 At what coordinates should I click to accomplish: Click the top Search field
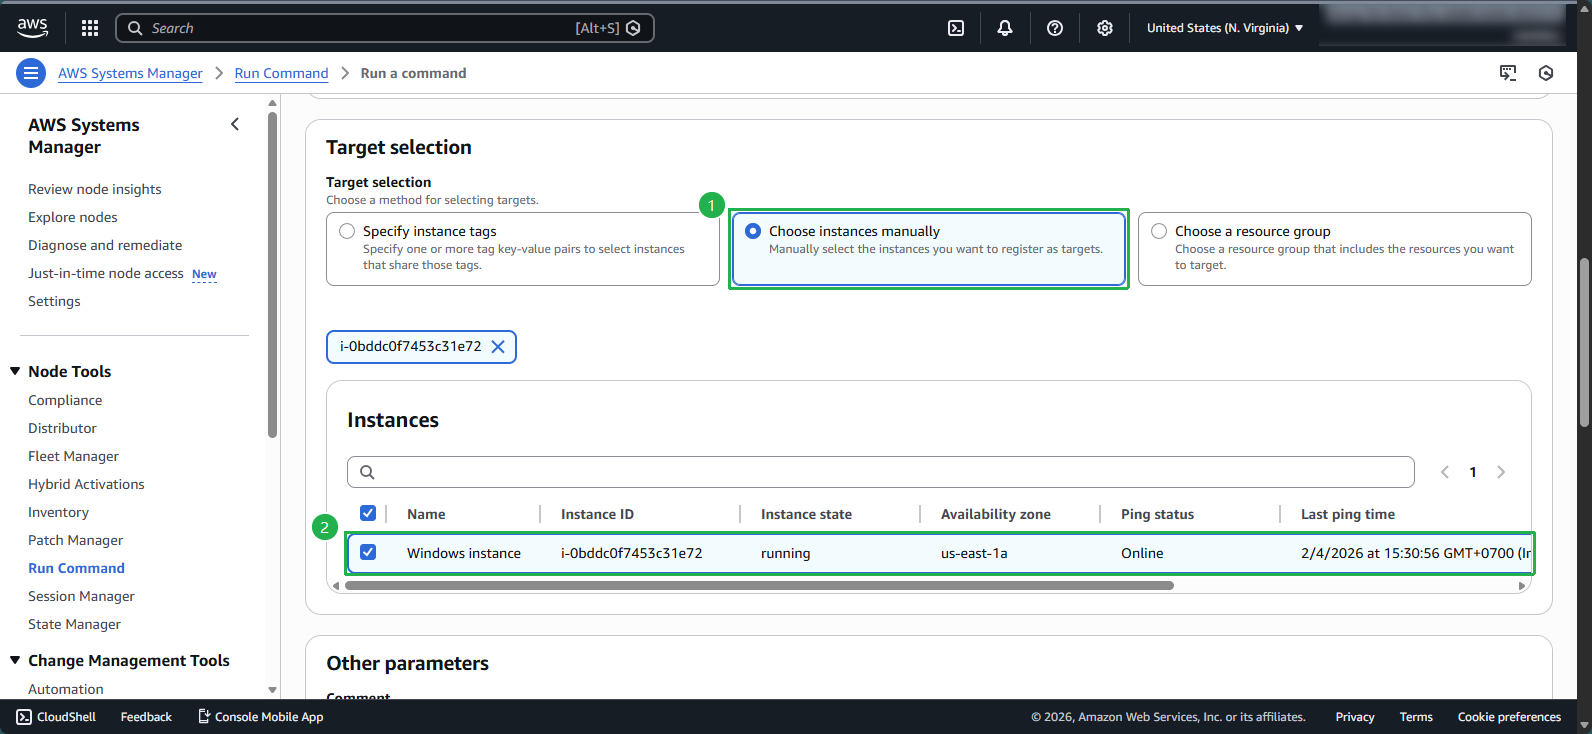385,28
